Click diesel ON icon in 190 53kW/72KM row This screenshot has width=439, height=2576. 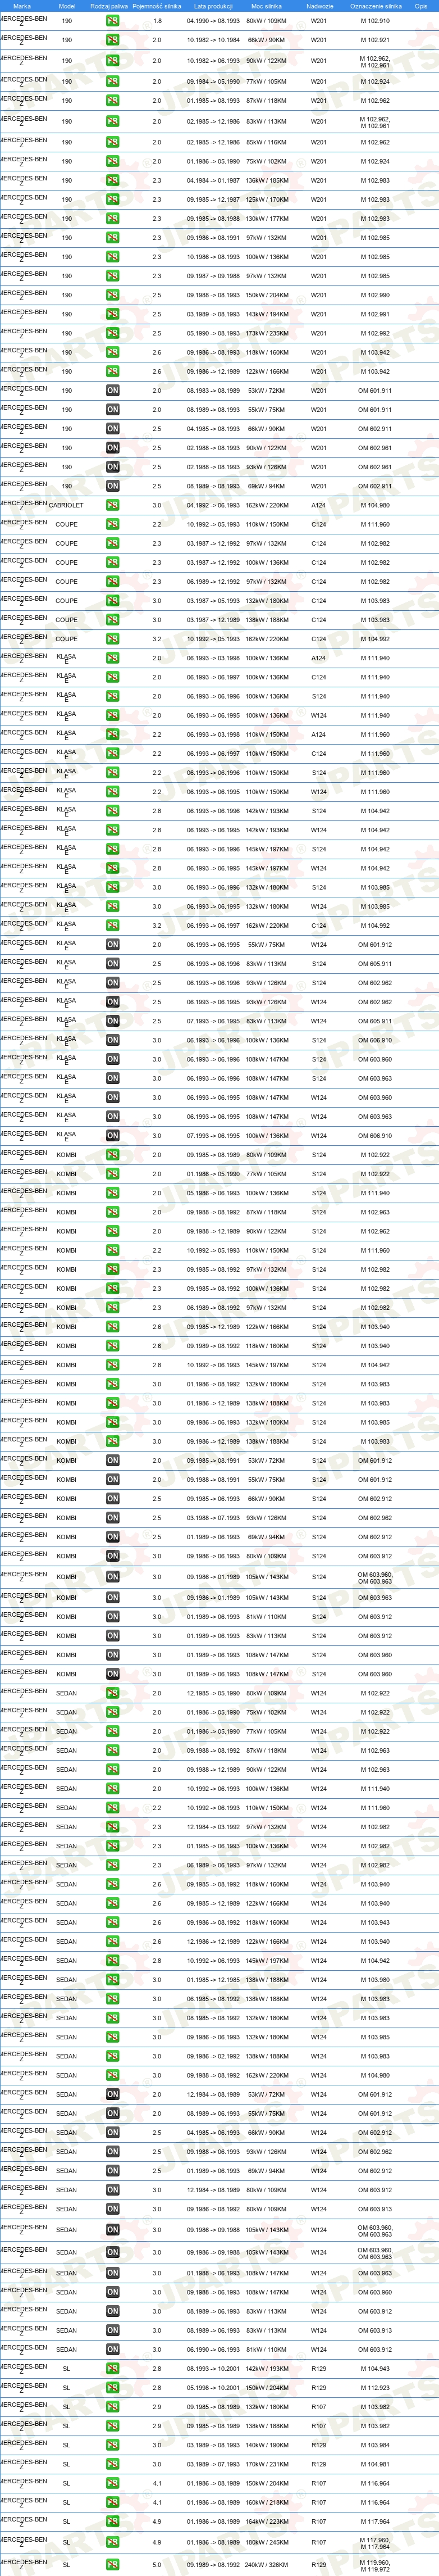pyautogui.click(x=112, y=391)
